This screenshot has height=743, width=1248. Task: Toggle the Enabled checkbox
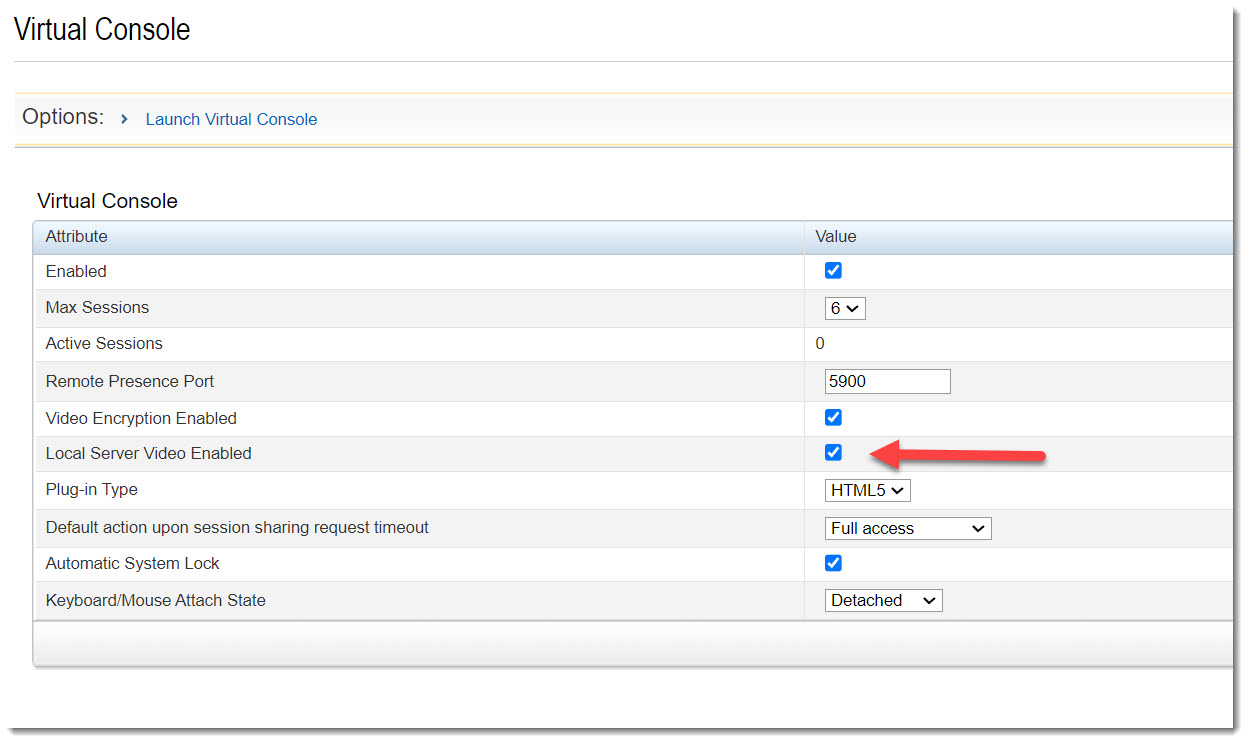tap(833, 271)
